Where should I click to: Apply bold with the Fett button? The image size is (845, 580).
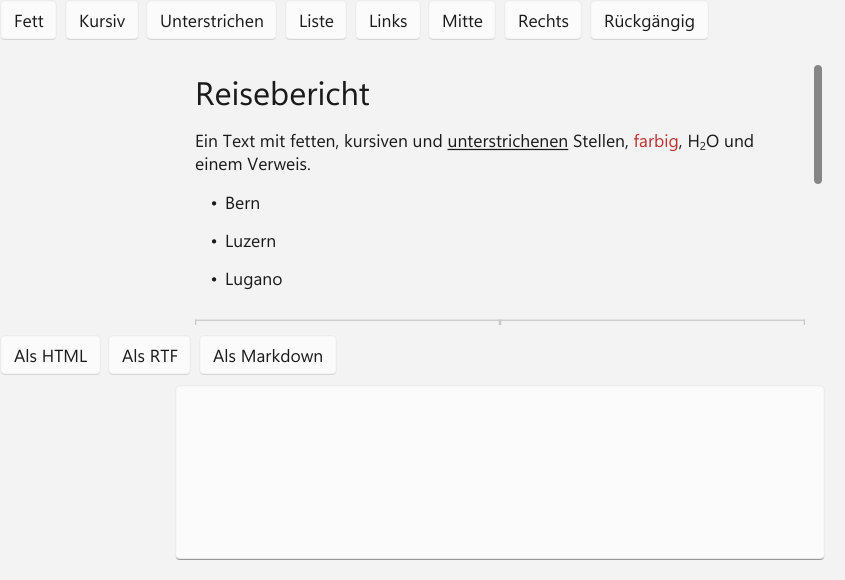click(29, 21)
